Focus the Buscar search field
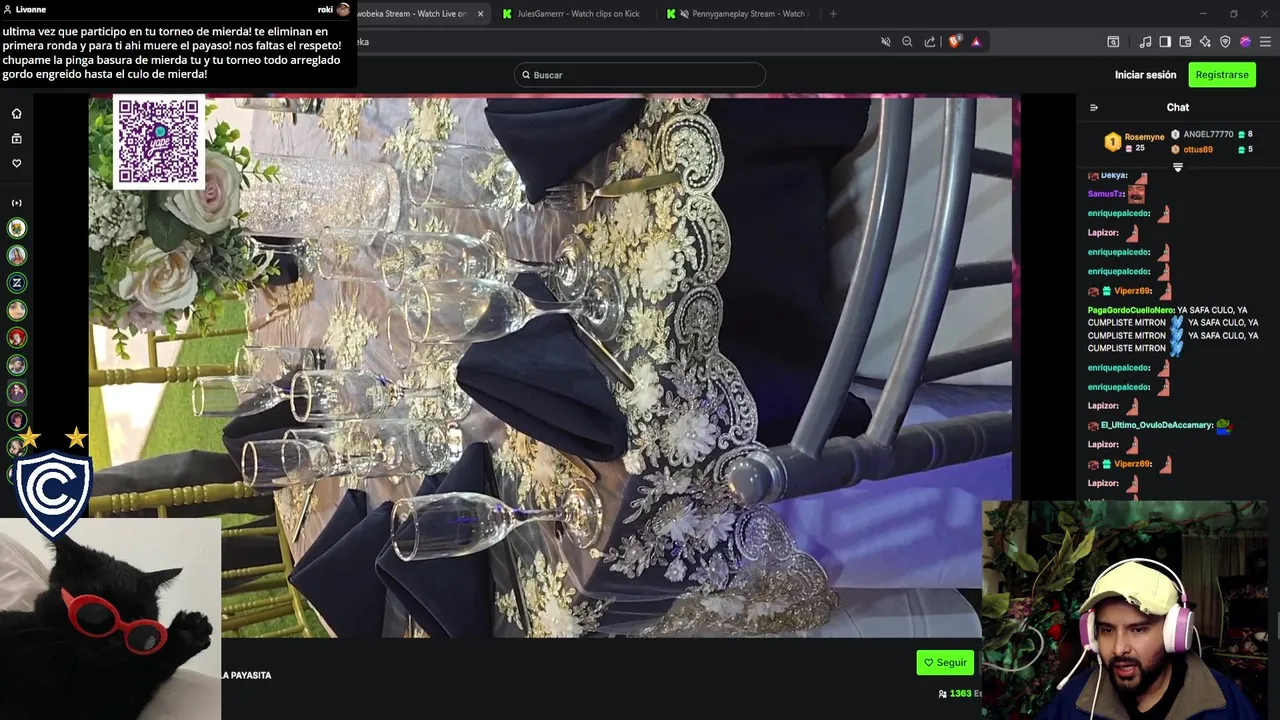Screen dimensions: 1280x720 [x=640, y=75]
